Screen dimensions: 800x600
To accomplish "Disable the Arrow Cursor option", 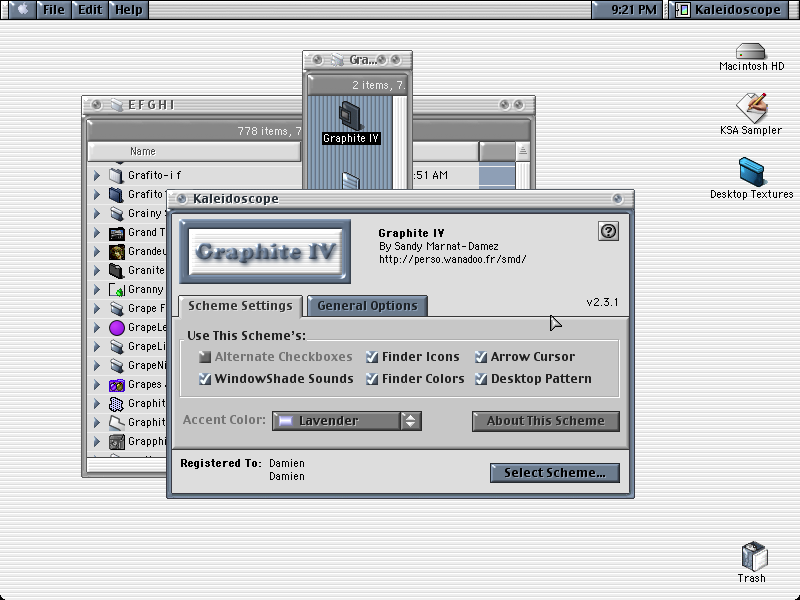I will pyautogui.click(x=481, y=357).
